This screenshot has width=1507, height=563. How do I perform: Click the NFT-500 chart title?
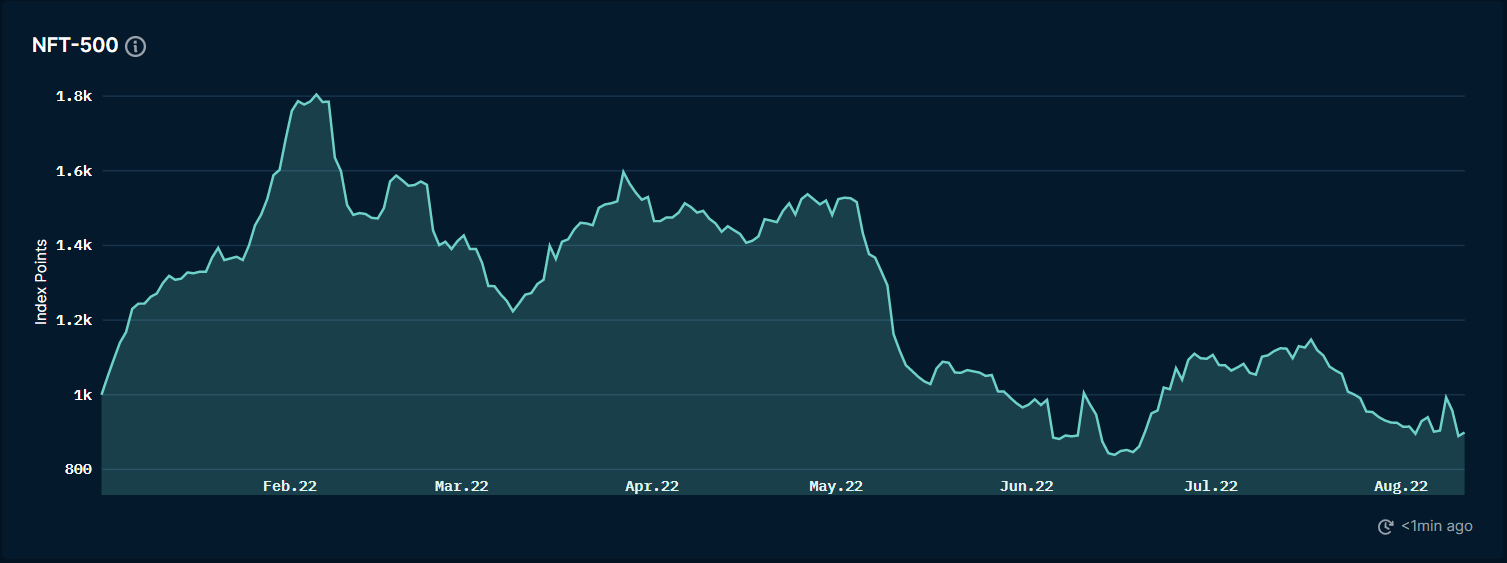point(75,46)
